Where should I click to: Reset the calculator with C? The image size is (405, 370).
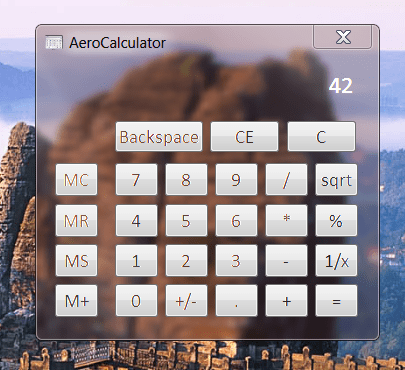click(321, 137)
